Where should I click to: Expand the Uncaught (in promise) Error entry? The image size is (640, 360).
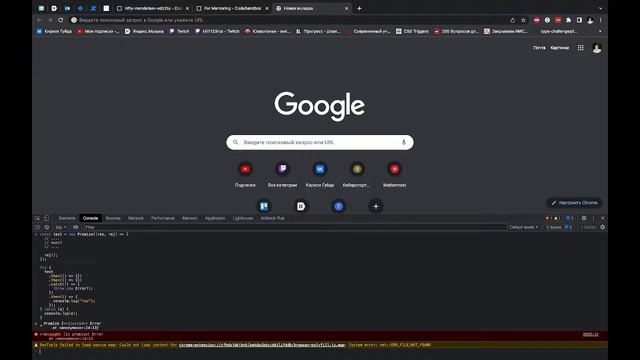[41, 334]
